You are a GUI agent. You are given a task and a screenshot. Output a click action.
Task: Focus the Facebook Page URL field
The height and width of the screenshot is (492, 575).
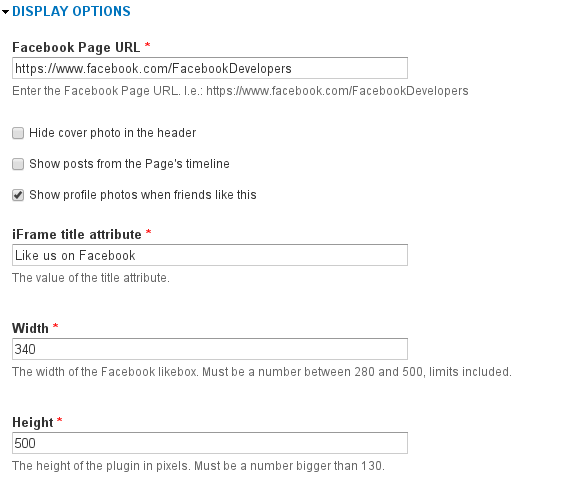[x=210, y=68]
